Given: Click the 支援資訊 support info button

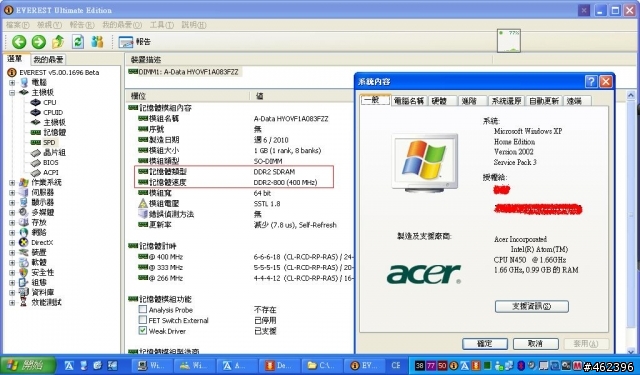Looking at the screenshot, I should tap(531, 306).
